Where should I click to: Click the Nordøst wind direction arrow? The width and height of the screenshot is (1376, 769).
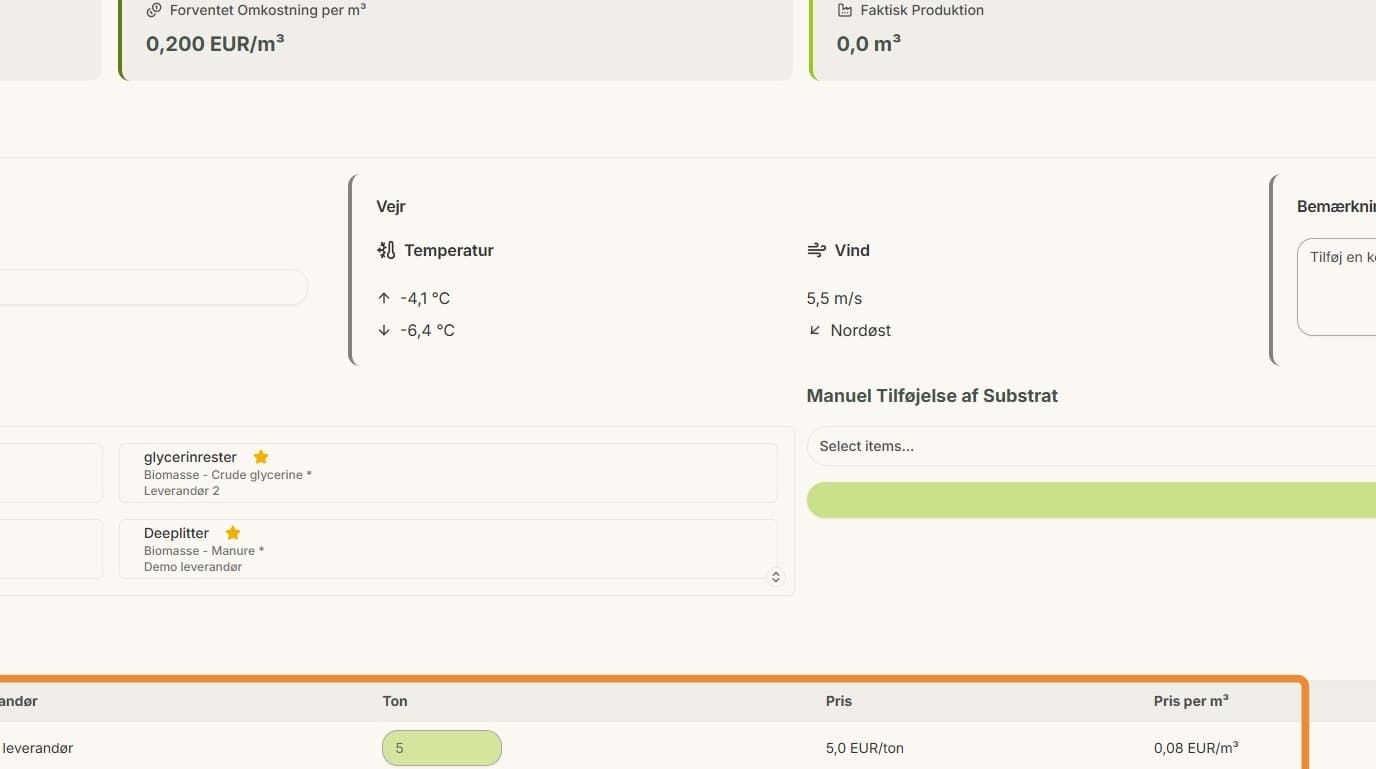click(x=815, y=330)
